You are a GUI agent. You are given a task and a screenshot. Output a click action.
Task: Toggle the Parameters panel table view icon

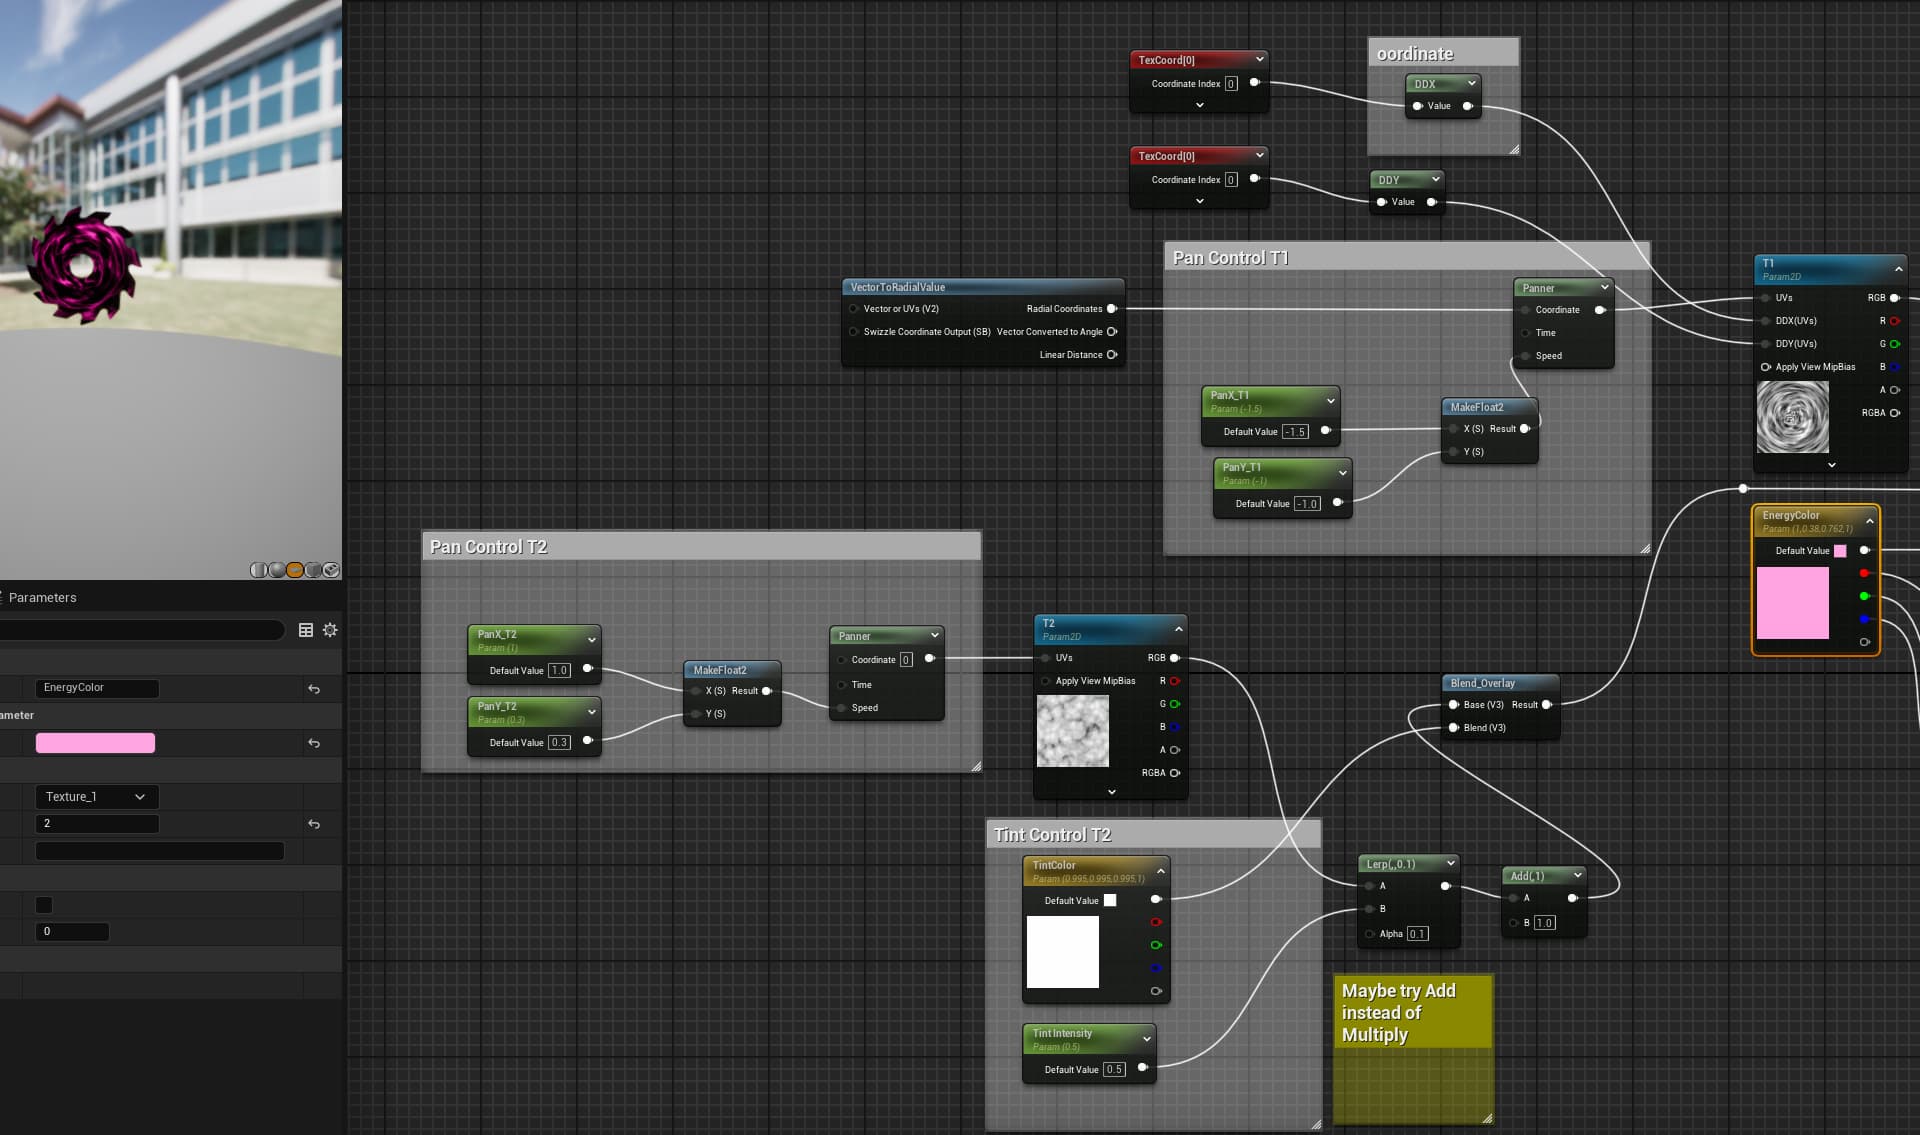click(306, 630)
